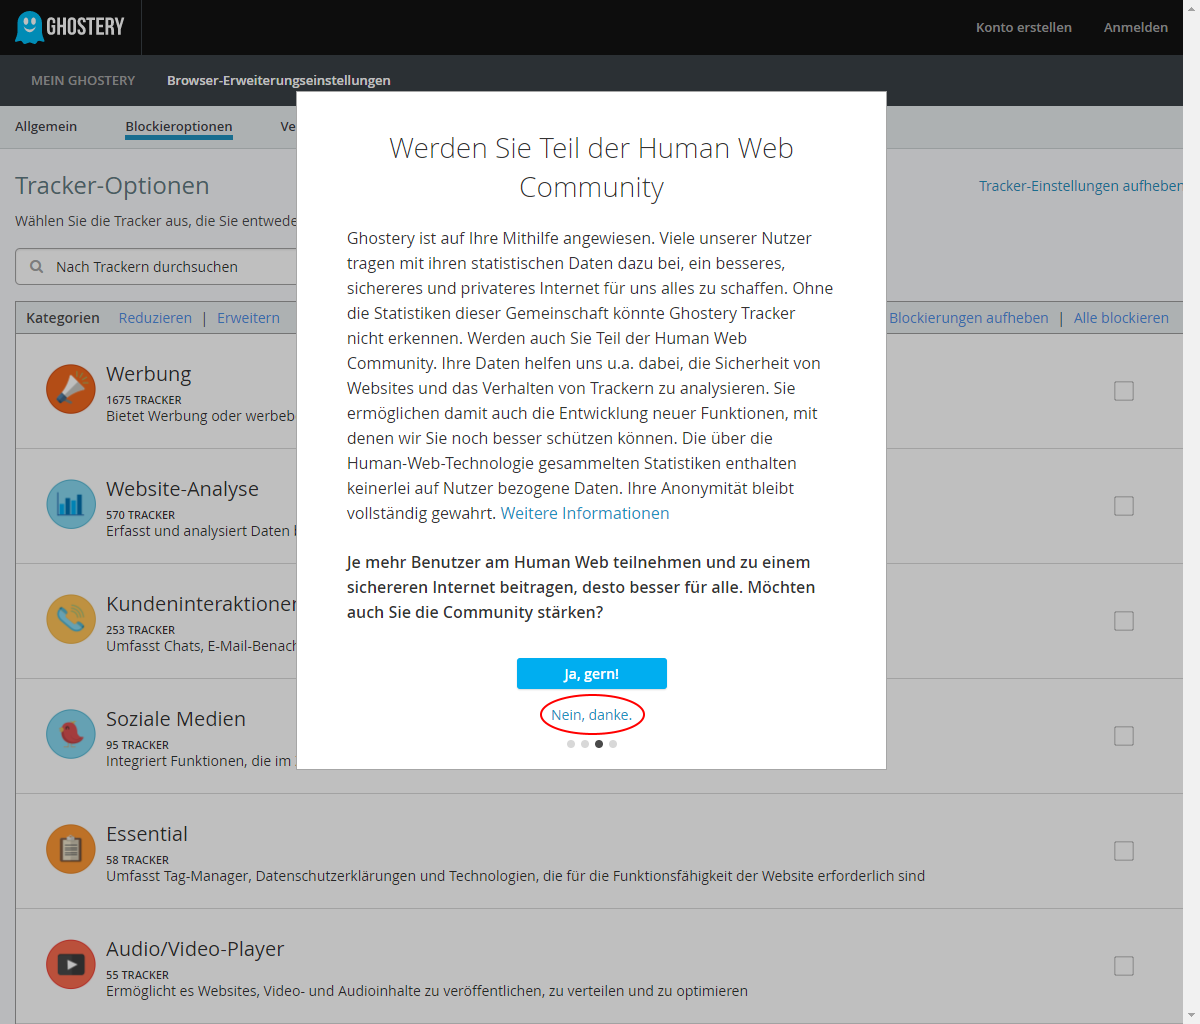Open Browser-Erweiterungseinstellungen tab
The width and height of the screenshot is (1200, 1024).
[x=279, y=80]
